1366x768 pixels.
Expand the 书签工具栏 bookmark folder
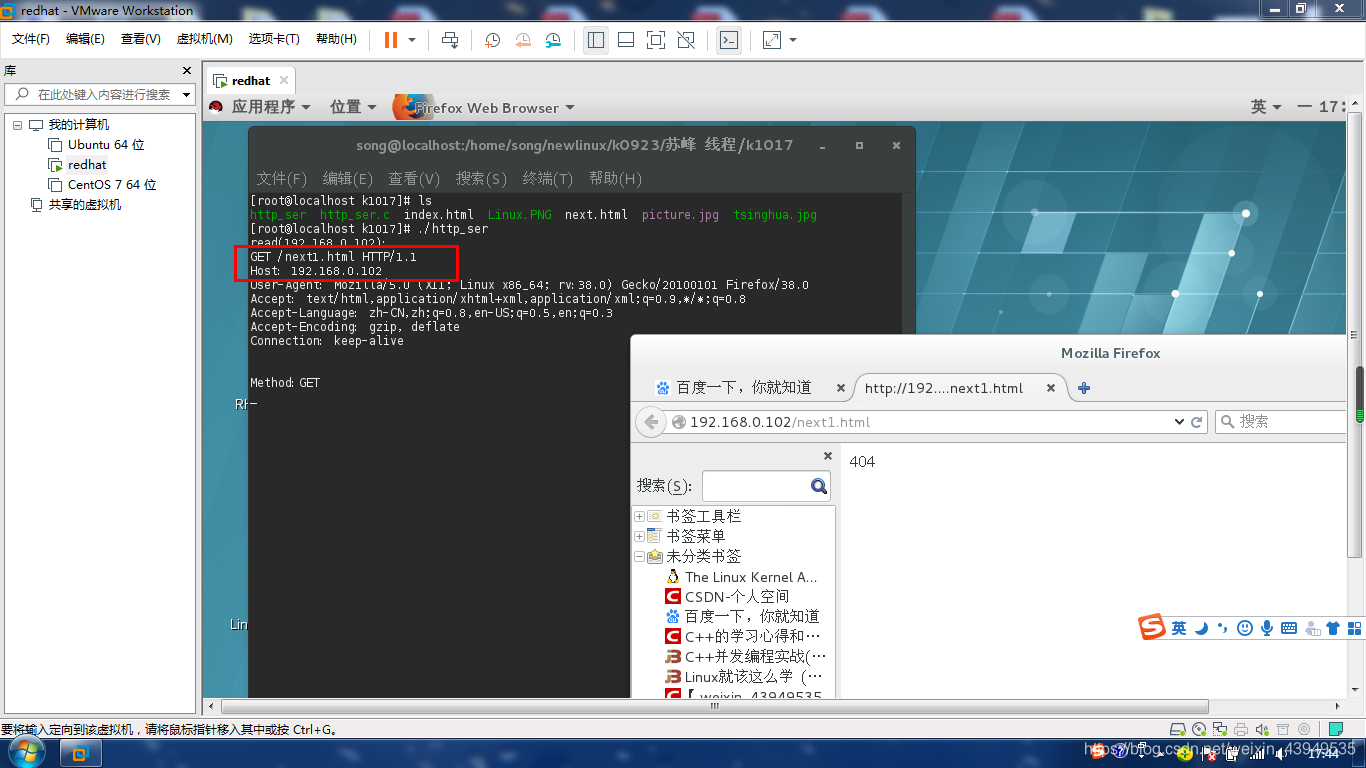click(x=639, y=517)
